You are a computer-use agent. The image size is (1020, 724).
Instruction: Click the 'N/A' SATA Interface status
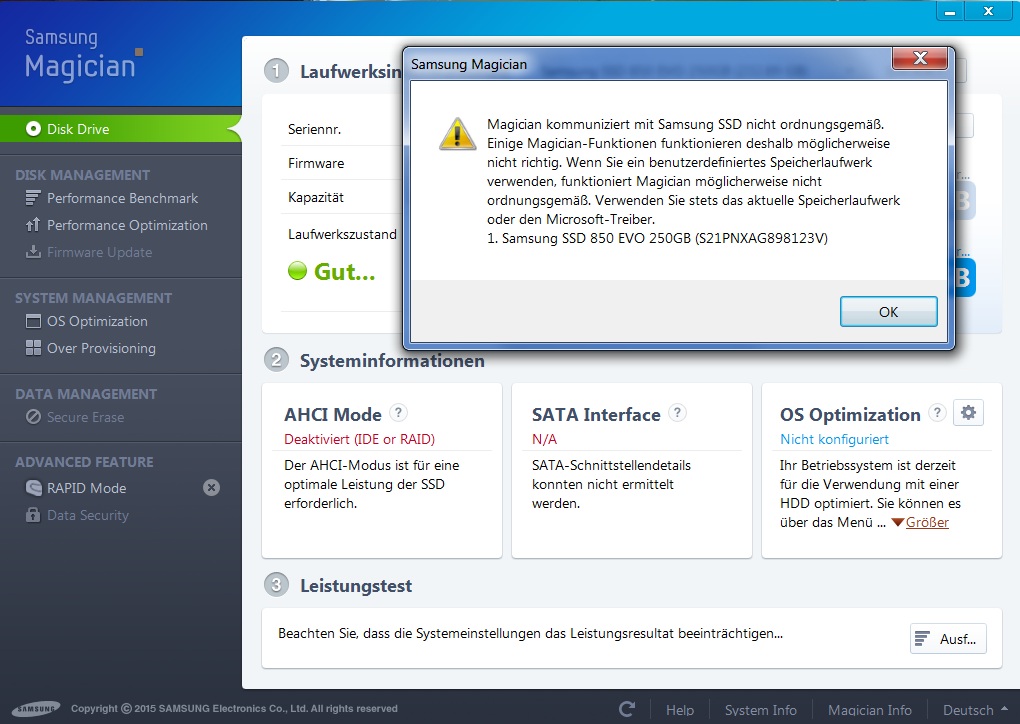pos(544,439)
